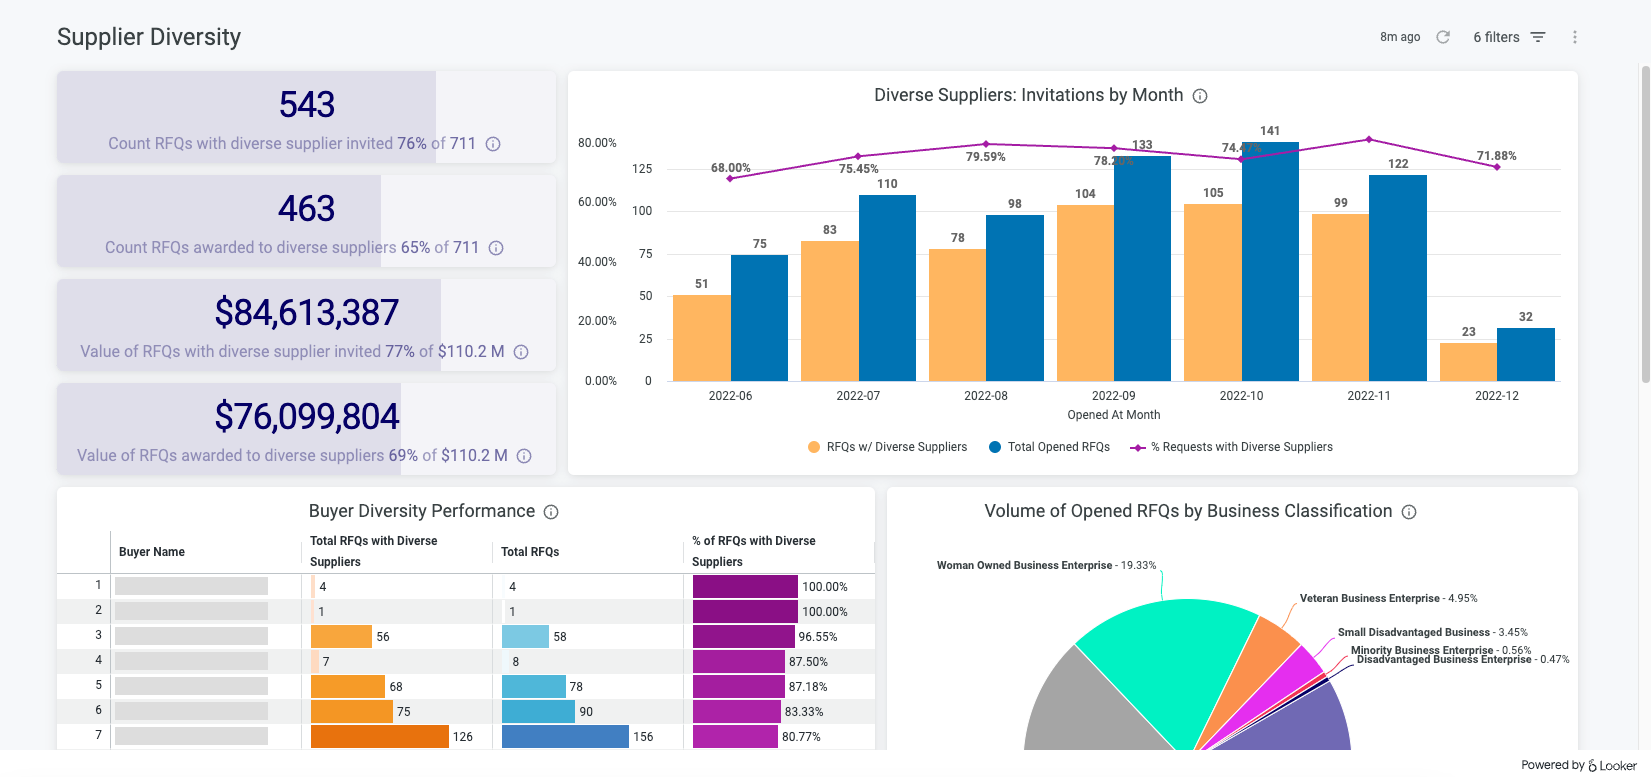
Task: Click the Woman Owned Business Enterprise 19.33% label
Action: [1046, 565]
